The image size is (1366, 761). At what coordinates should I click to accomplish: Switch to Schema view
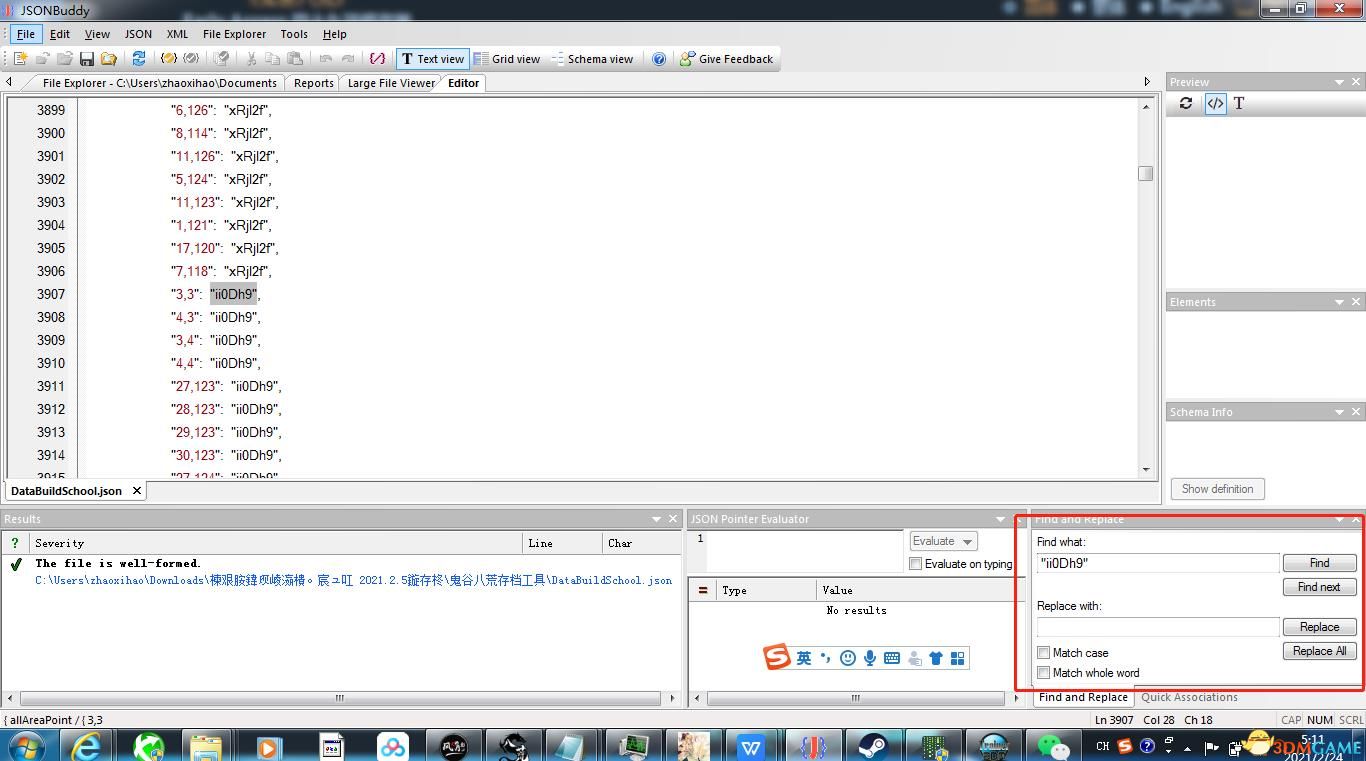592,59
